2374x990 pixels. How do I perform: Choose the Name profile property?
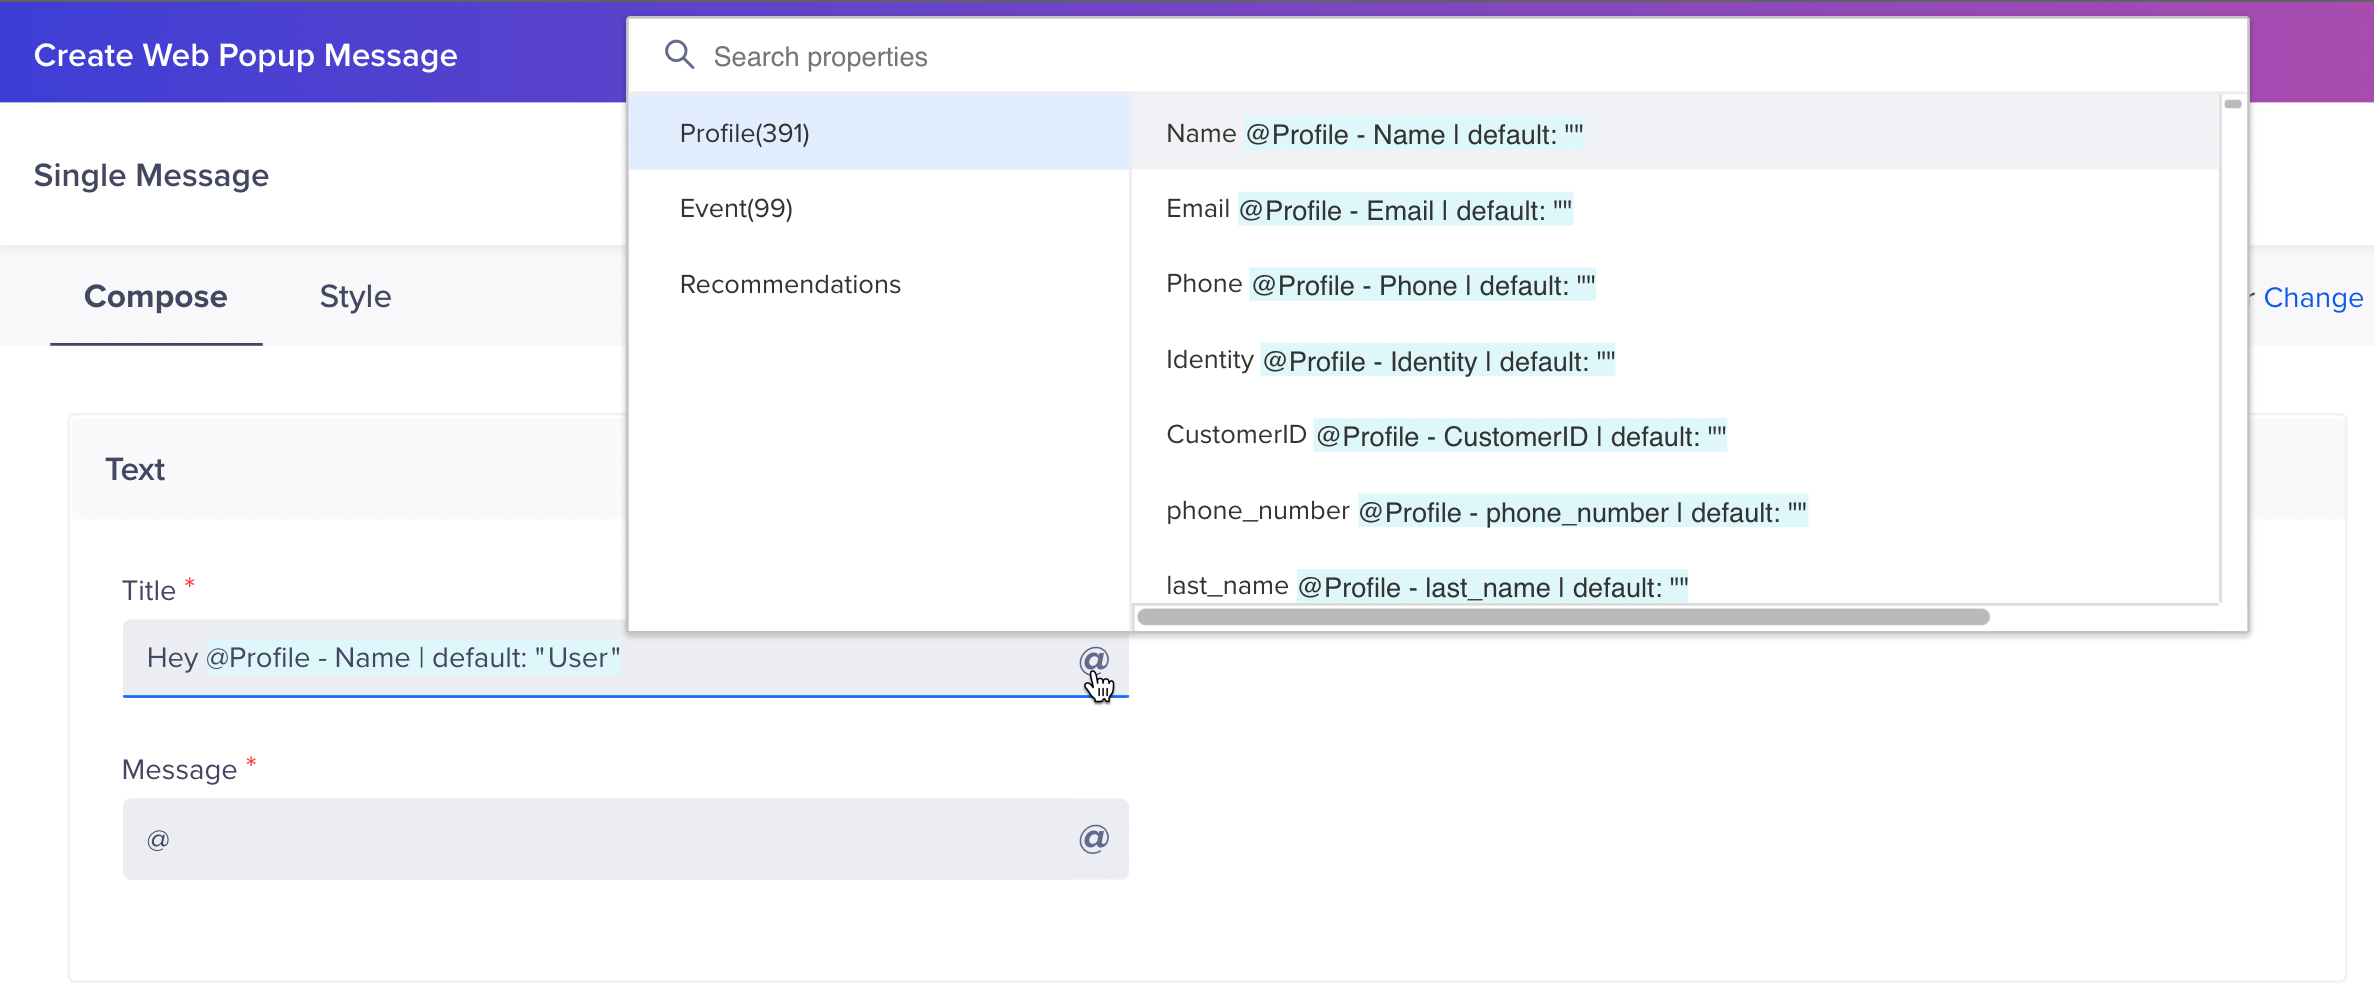[x=1675, y=133]
